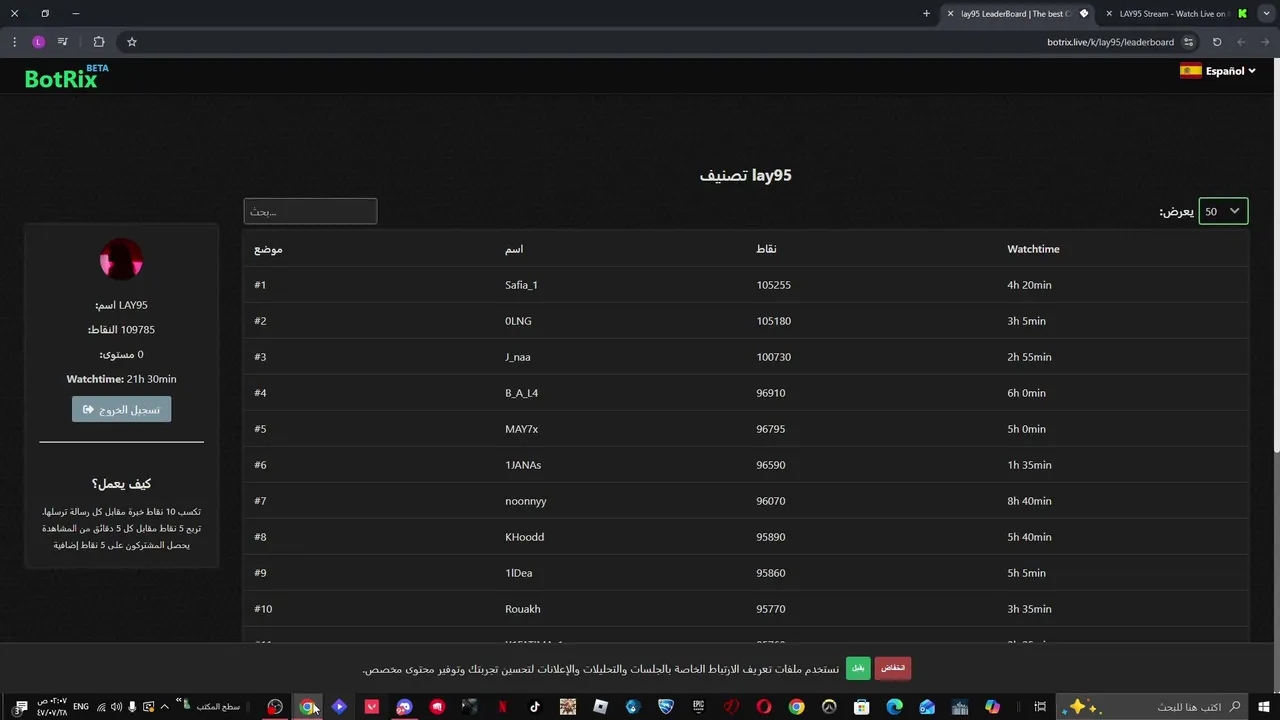Select the J_naa name cell

click(518, 357)
